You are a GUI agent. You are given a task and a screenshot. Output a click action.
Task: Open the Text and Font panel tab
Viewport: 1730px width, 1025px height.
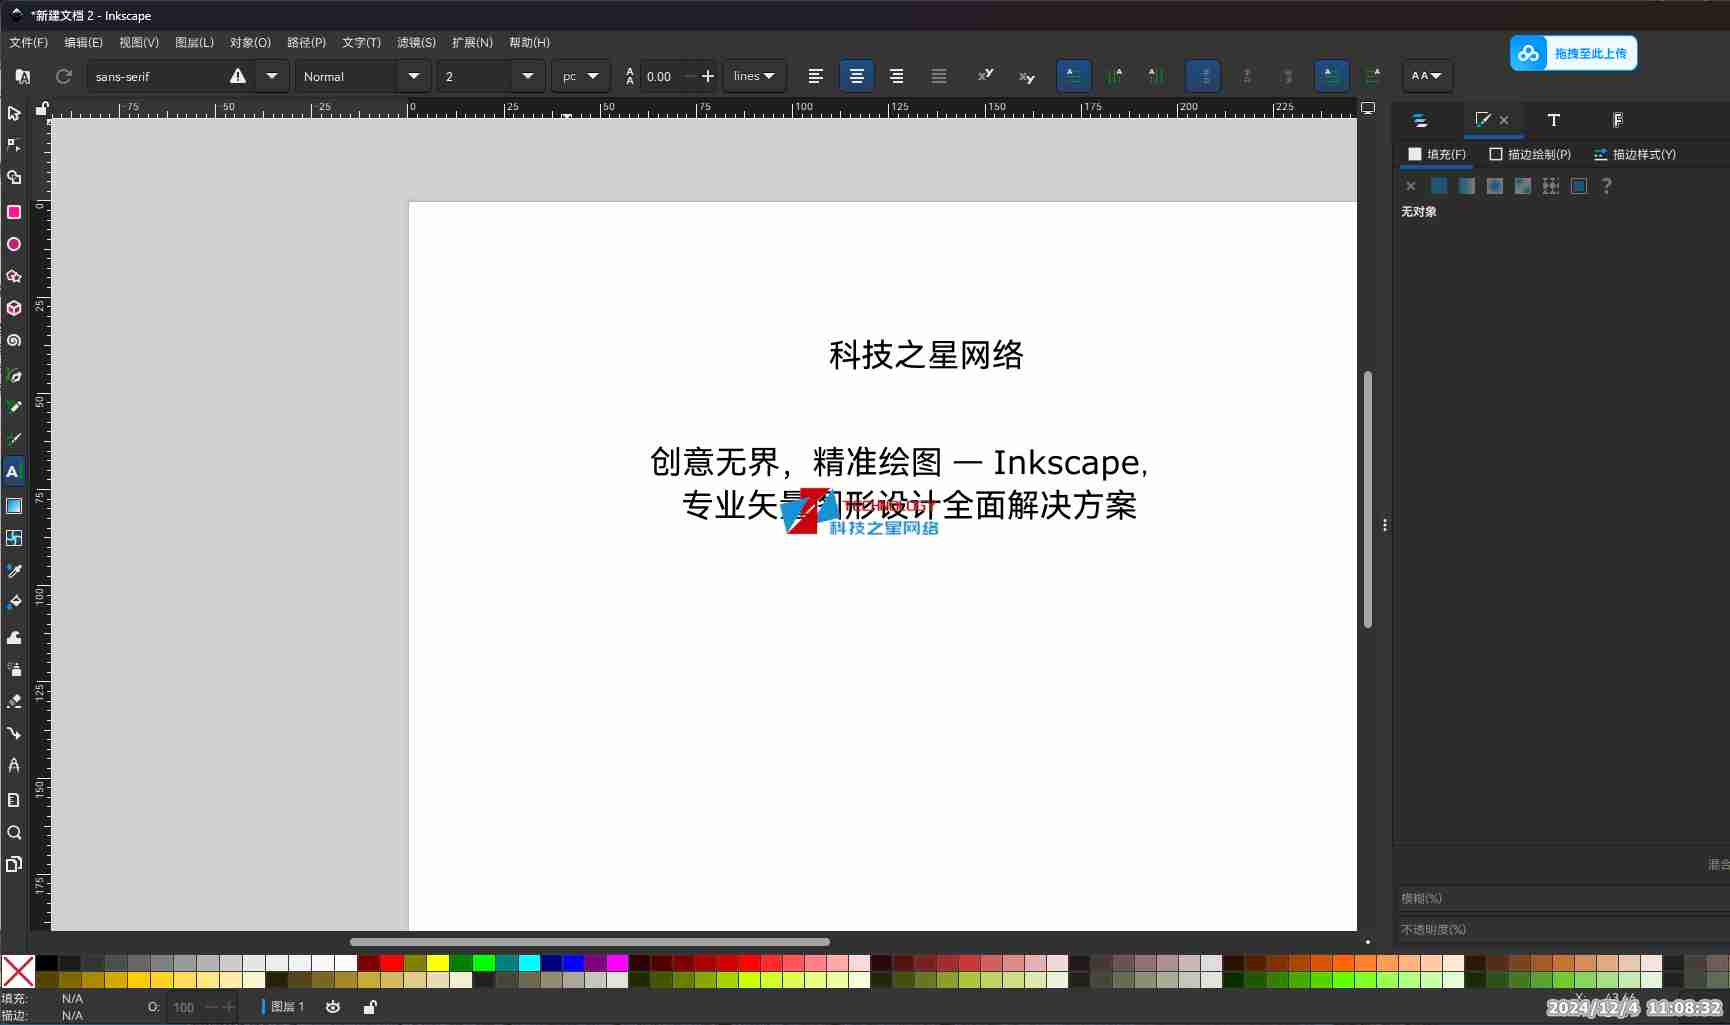[1553, 120]
